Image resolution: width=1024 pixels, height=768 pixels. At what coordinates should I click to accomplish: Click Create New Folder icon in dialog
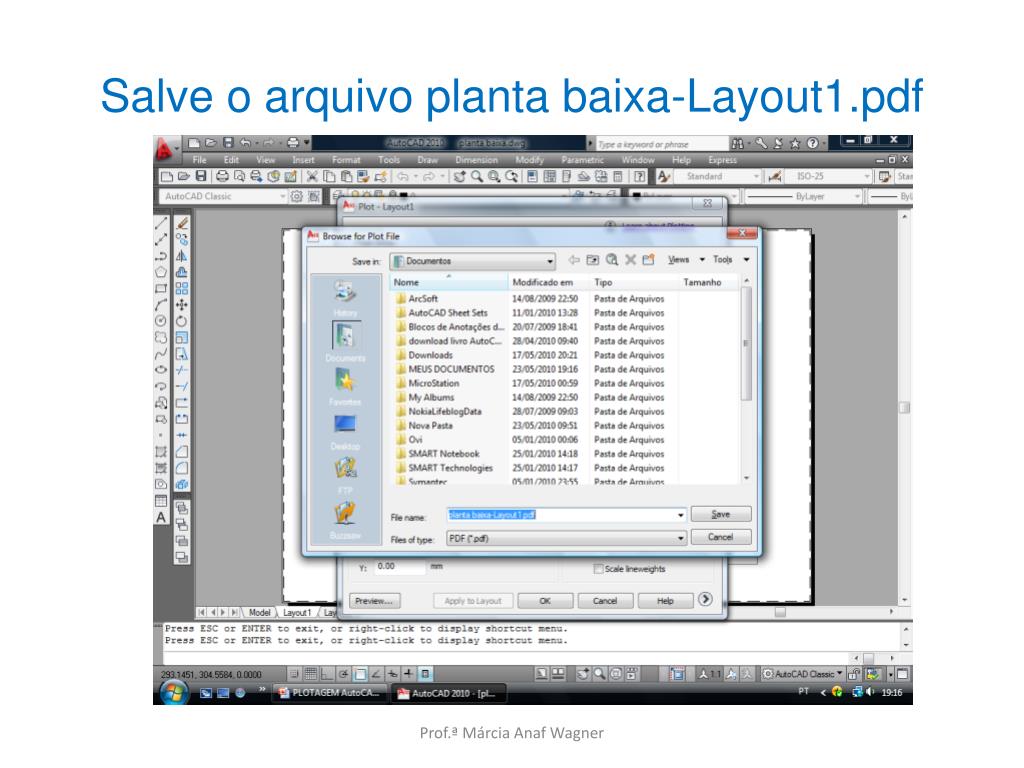coord(648,260)
